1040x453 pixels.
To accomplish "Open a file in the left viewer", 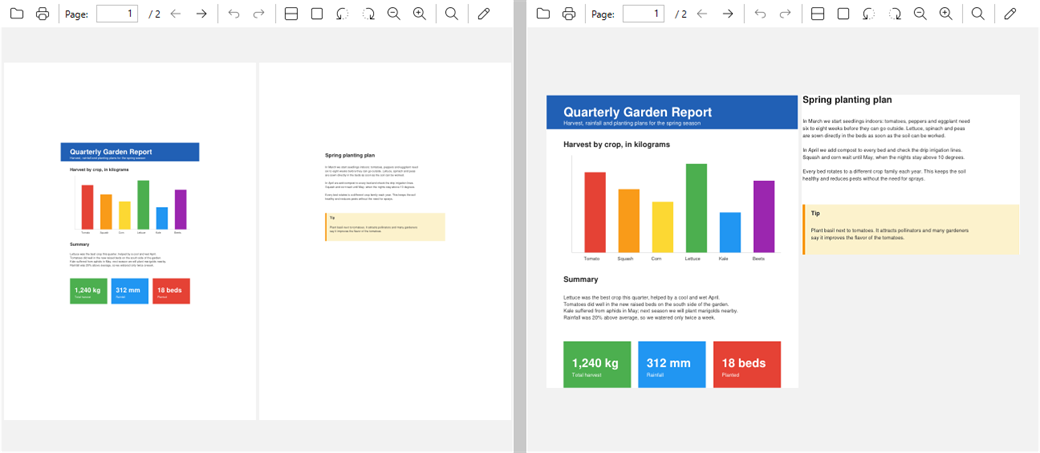I will tap(17, 14).
